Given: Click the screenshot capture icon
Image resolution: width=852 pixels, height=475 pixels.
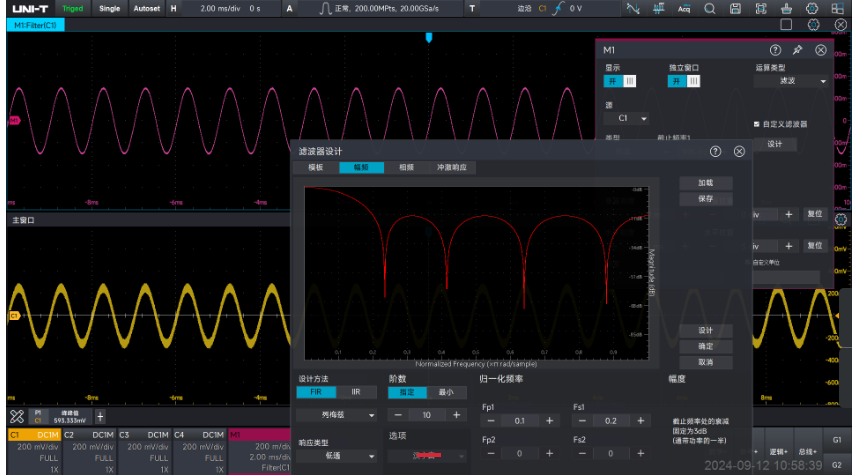Looking at the screenshot, I should coord(761,8).
